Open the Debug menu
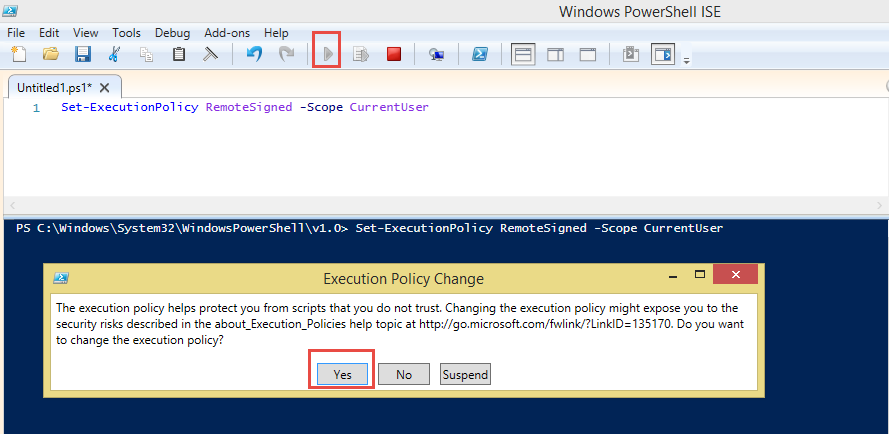 pos(172,33)
